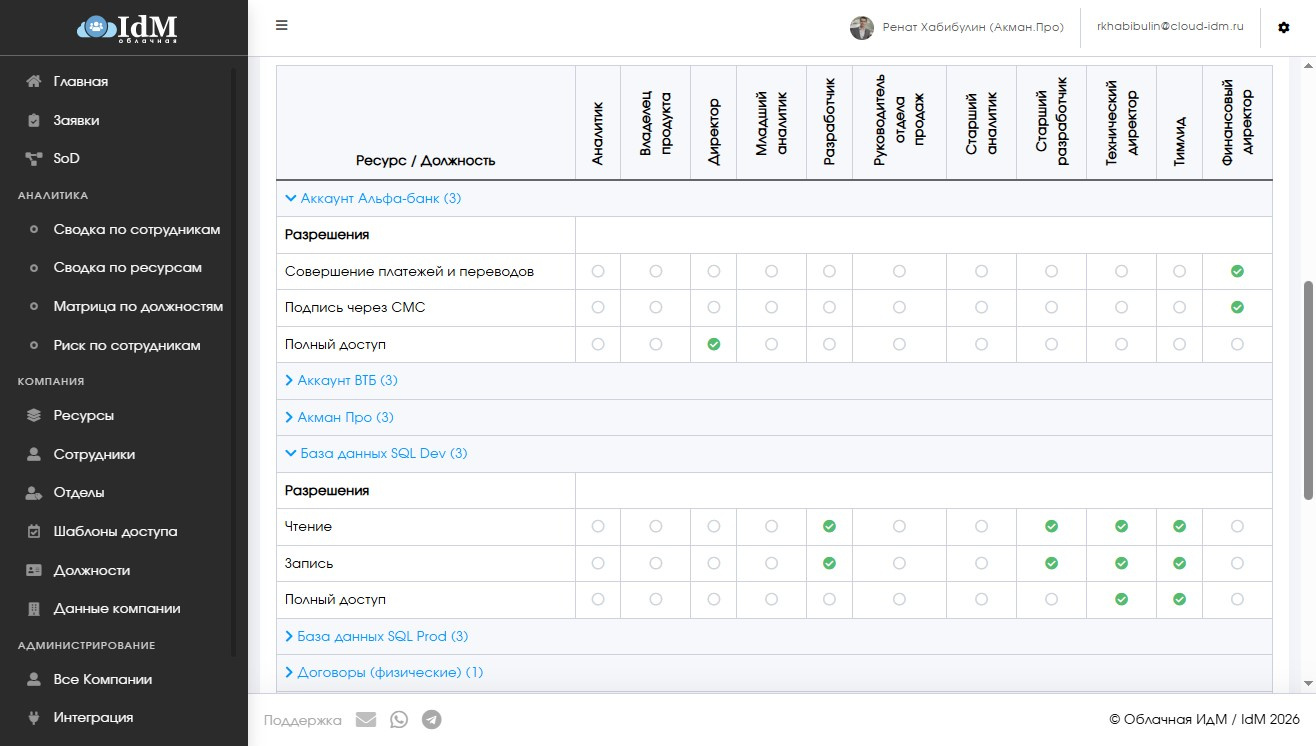Image resolution: width=1316 pixels, height=746 pixels.
Task: Click the hamburger menu icon
Action: pos(282,26)
